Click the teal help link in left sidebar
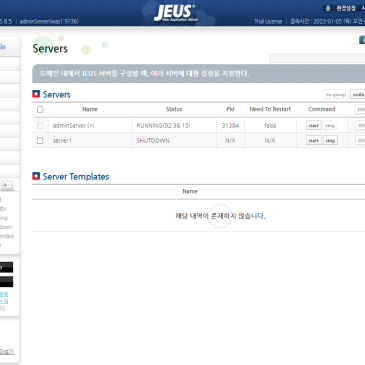Screen dimensions: 365x365 (4, 298)
